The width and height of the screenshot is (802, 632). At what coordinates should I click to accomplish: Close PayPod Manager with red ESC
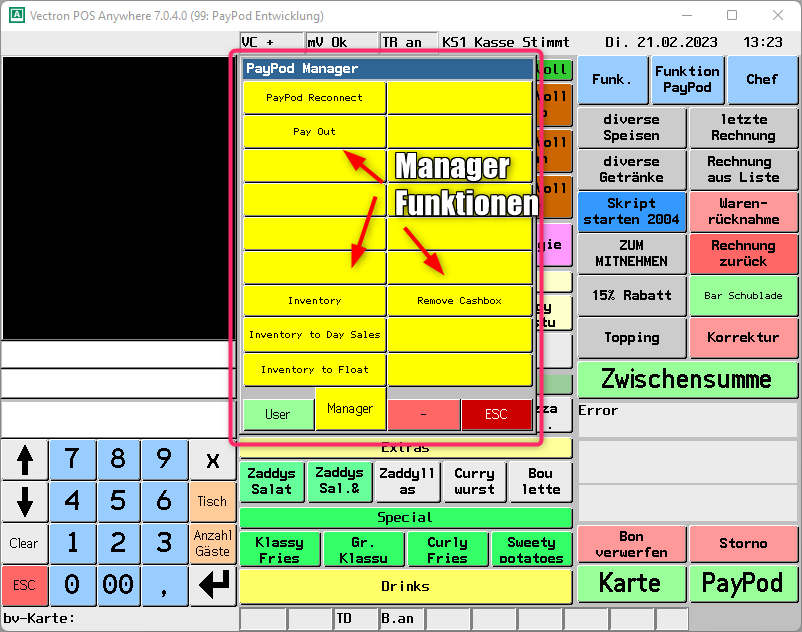tap(496, 414)
